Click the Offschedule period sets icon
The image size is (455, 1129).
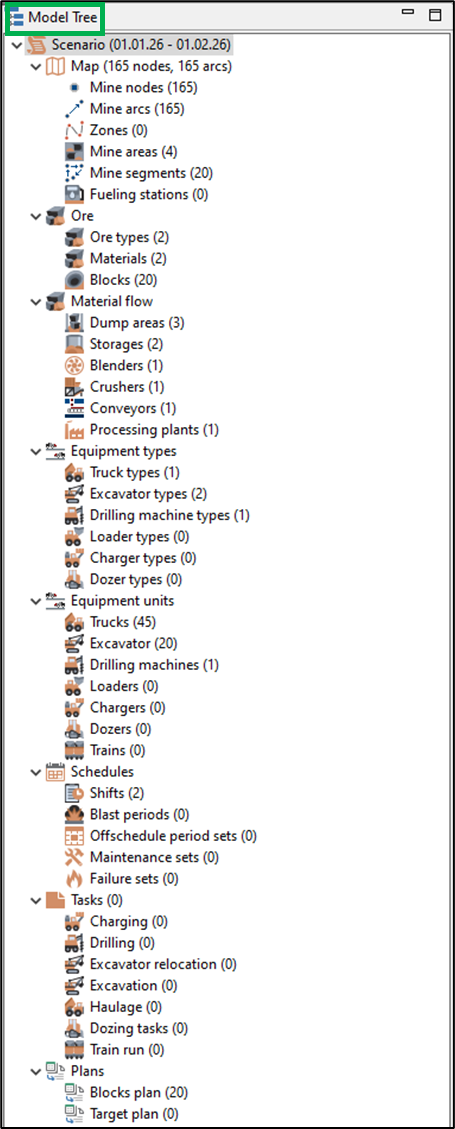tap(74, 836)
